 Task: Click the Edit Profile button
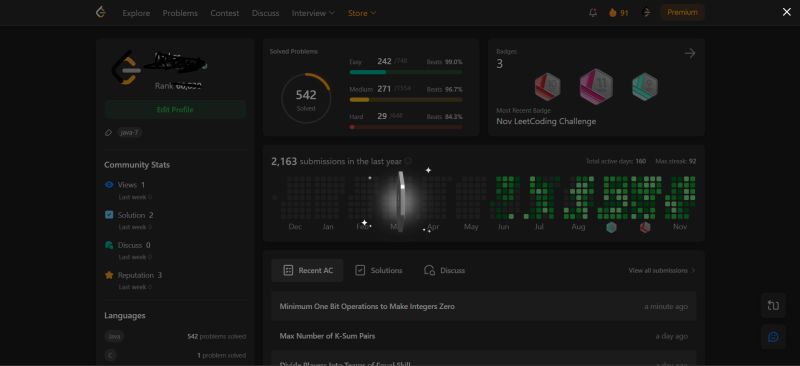[175, 109]
